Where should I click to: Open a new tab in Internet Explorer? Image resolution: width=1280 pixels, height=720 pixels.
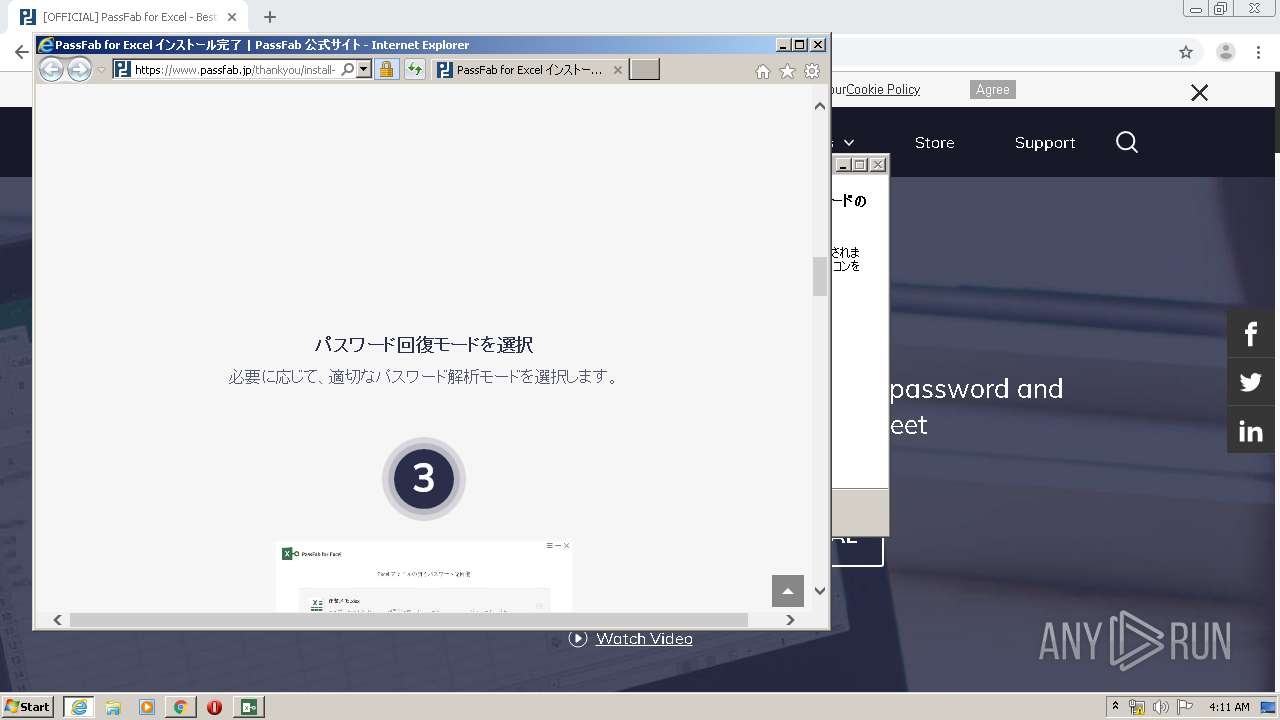(x=644, y=69)
